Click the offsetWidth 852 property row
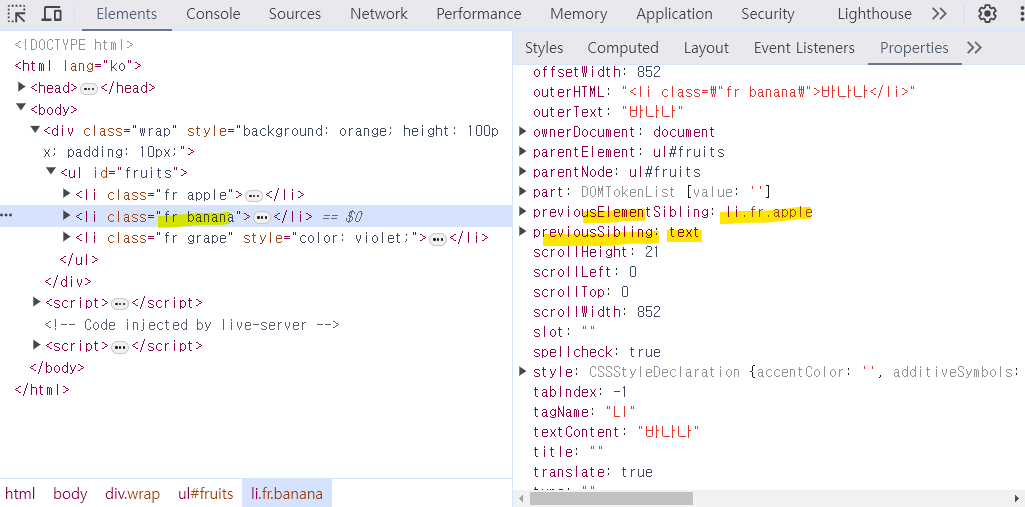The image size is (1025, 507). [x=597, y=72]
